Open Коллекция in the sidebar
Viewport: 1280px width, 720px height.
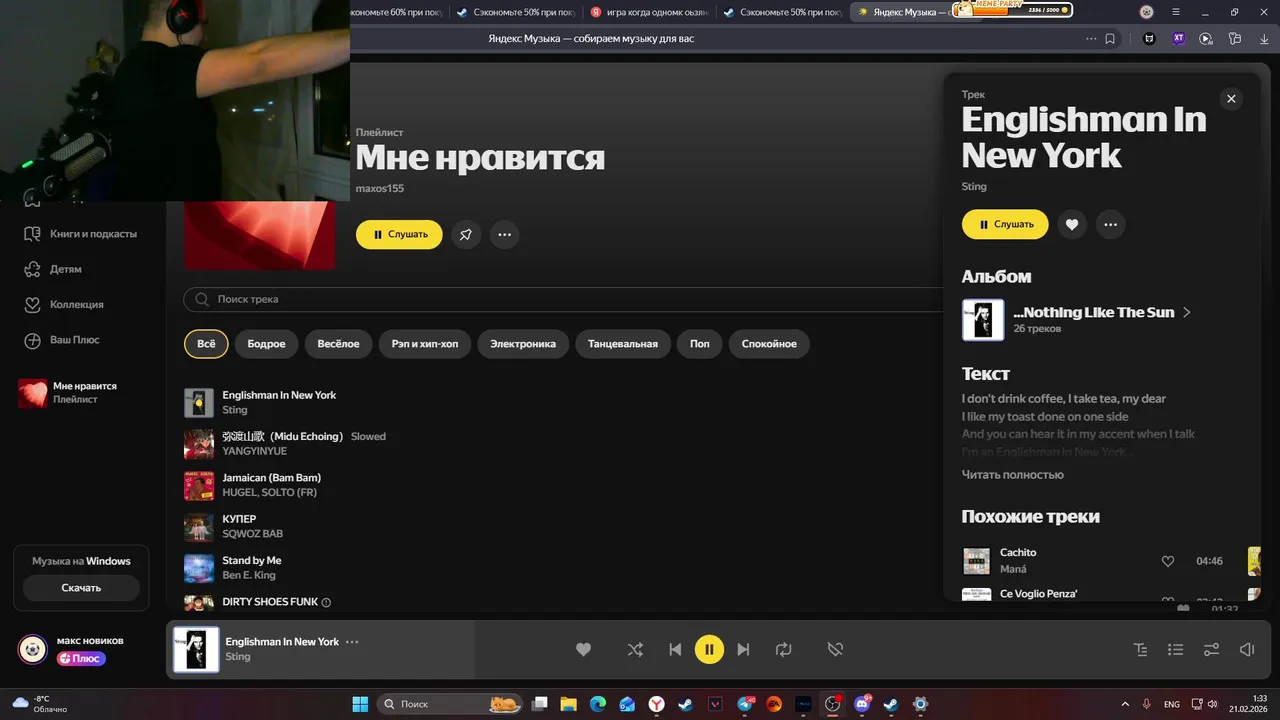coord(63,304)
